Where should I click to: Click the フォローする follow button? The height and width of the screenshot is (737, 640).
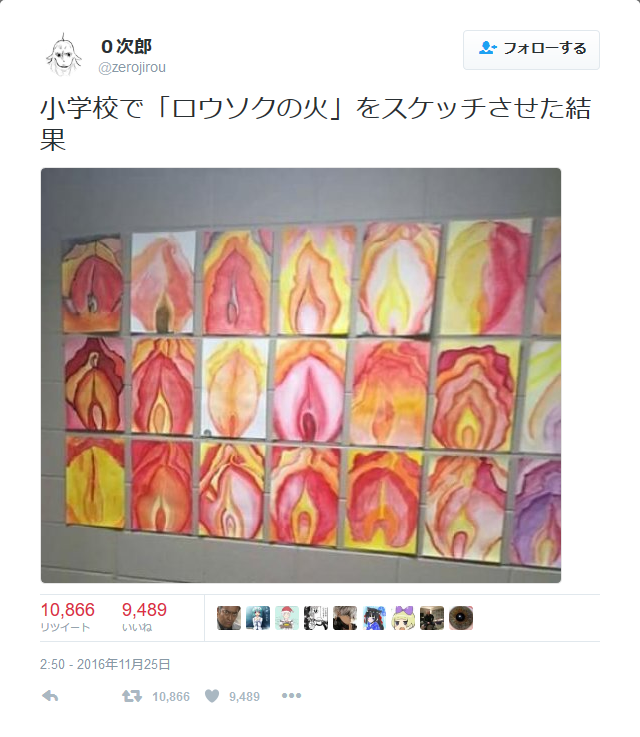[x=531, y=50]
